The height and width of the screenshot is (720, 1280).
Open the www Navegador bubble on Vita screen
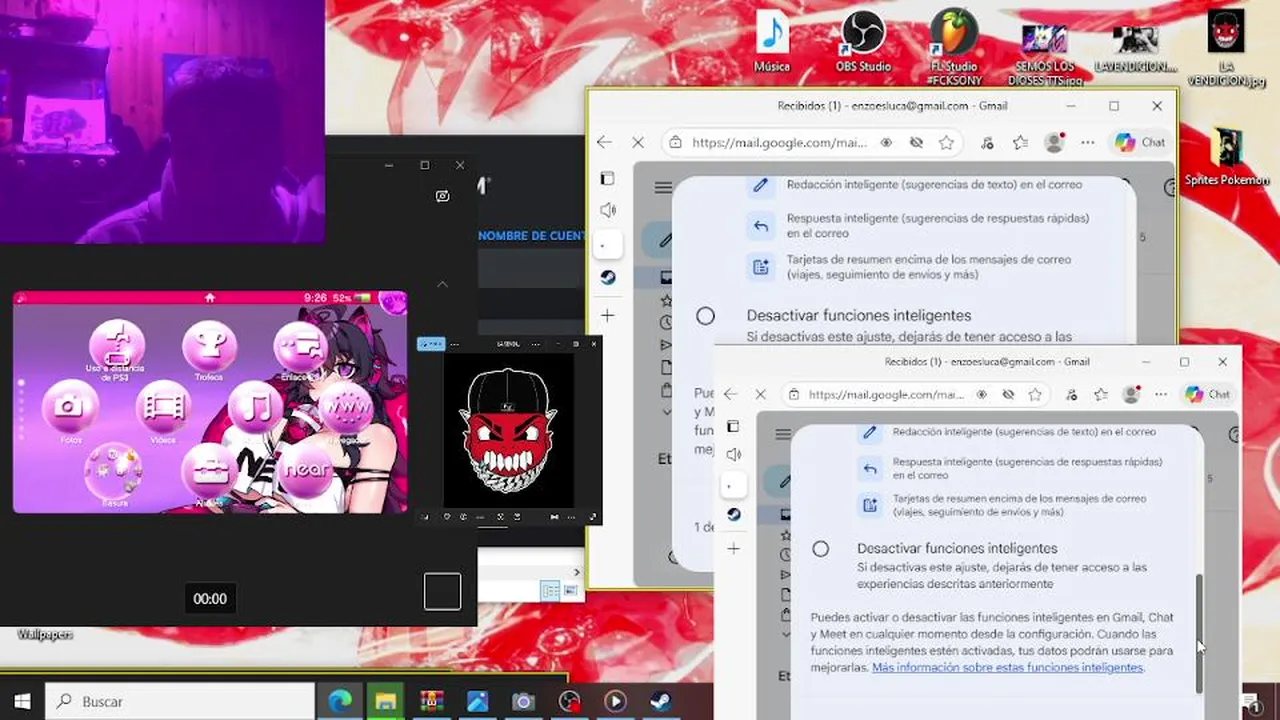(345, 406)
